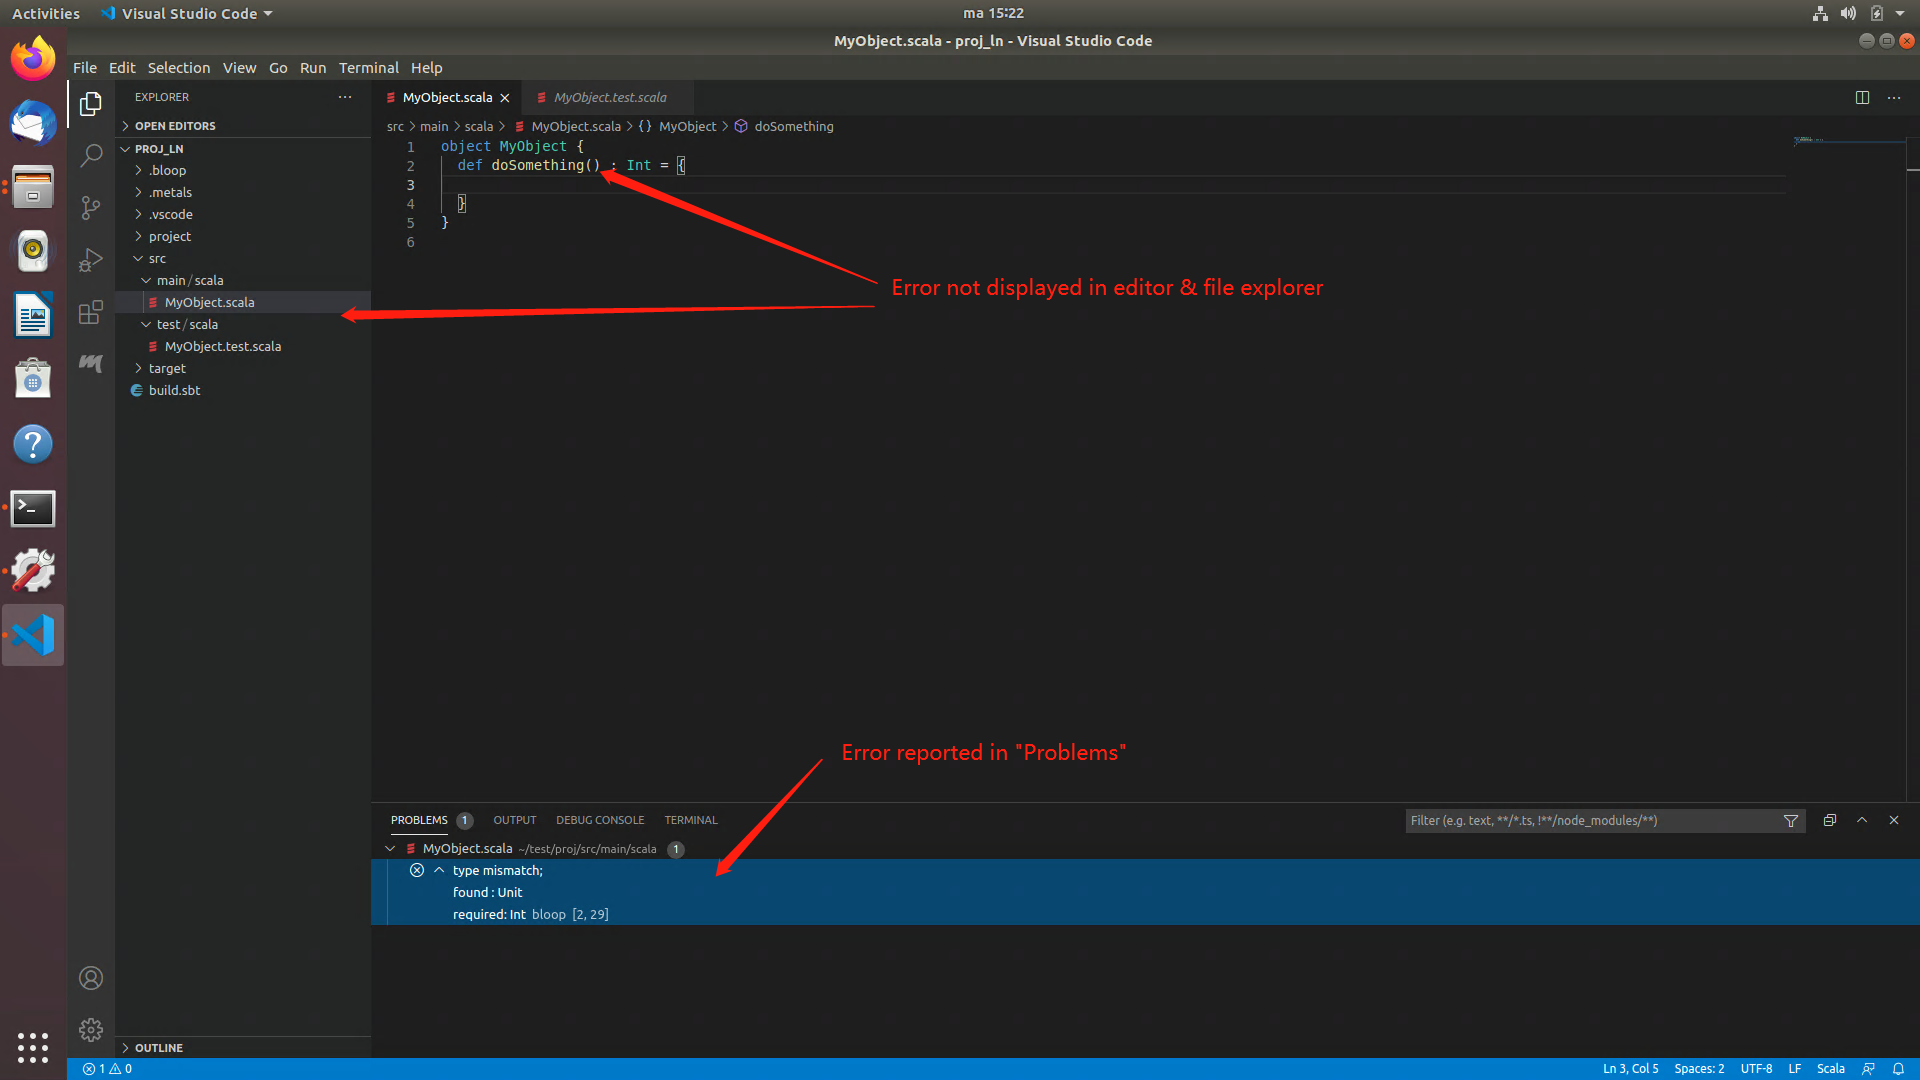Screen dimensions: 1920x1080
Task: Collapse the type mismatch message details
Action: tap(439, 870)
